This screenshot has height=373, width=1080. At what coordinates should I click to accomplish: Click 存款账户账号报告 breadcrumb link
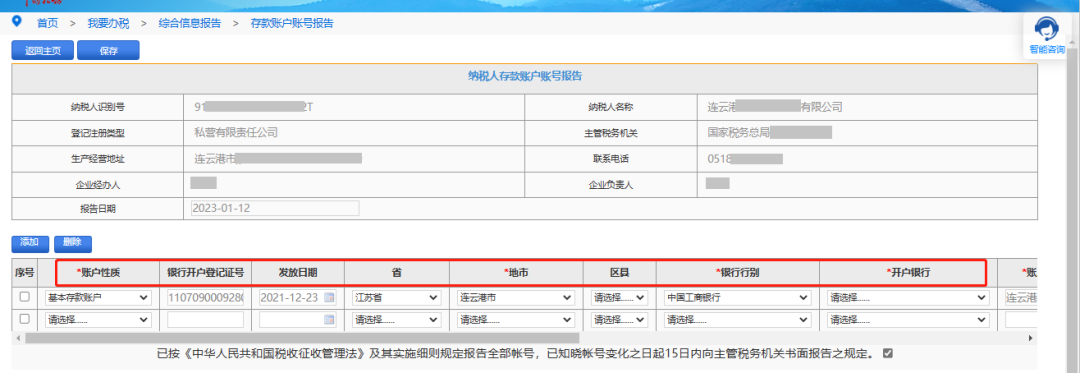pos(292,23)
